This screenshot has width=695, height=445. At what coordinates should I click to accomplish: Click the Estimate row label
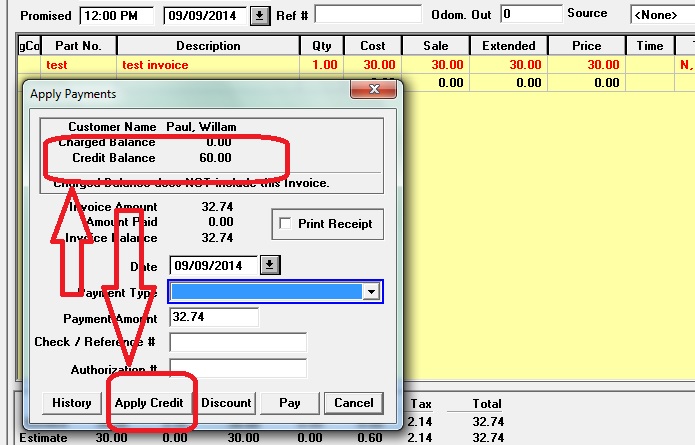coord(43,438)
